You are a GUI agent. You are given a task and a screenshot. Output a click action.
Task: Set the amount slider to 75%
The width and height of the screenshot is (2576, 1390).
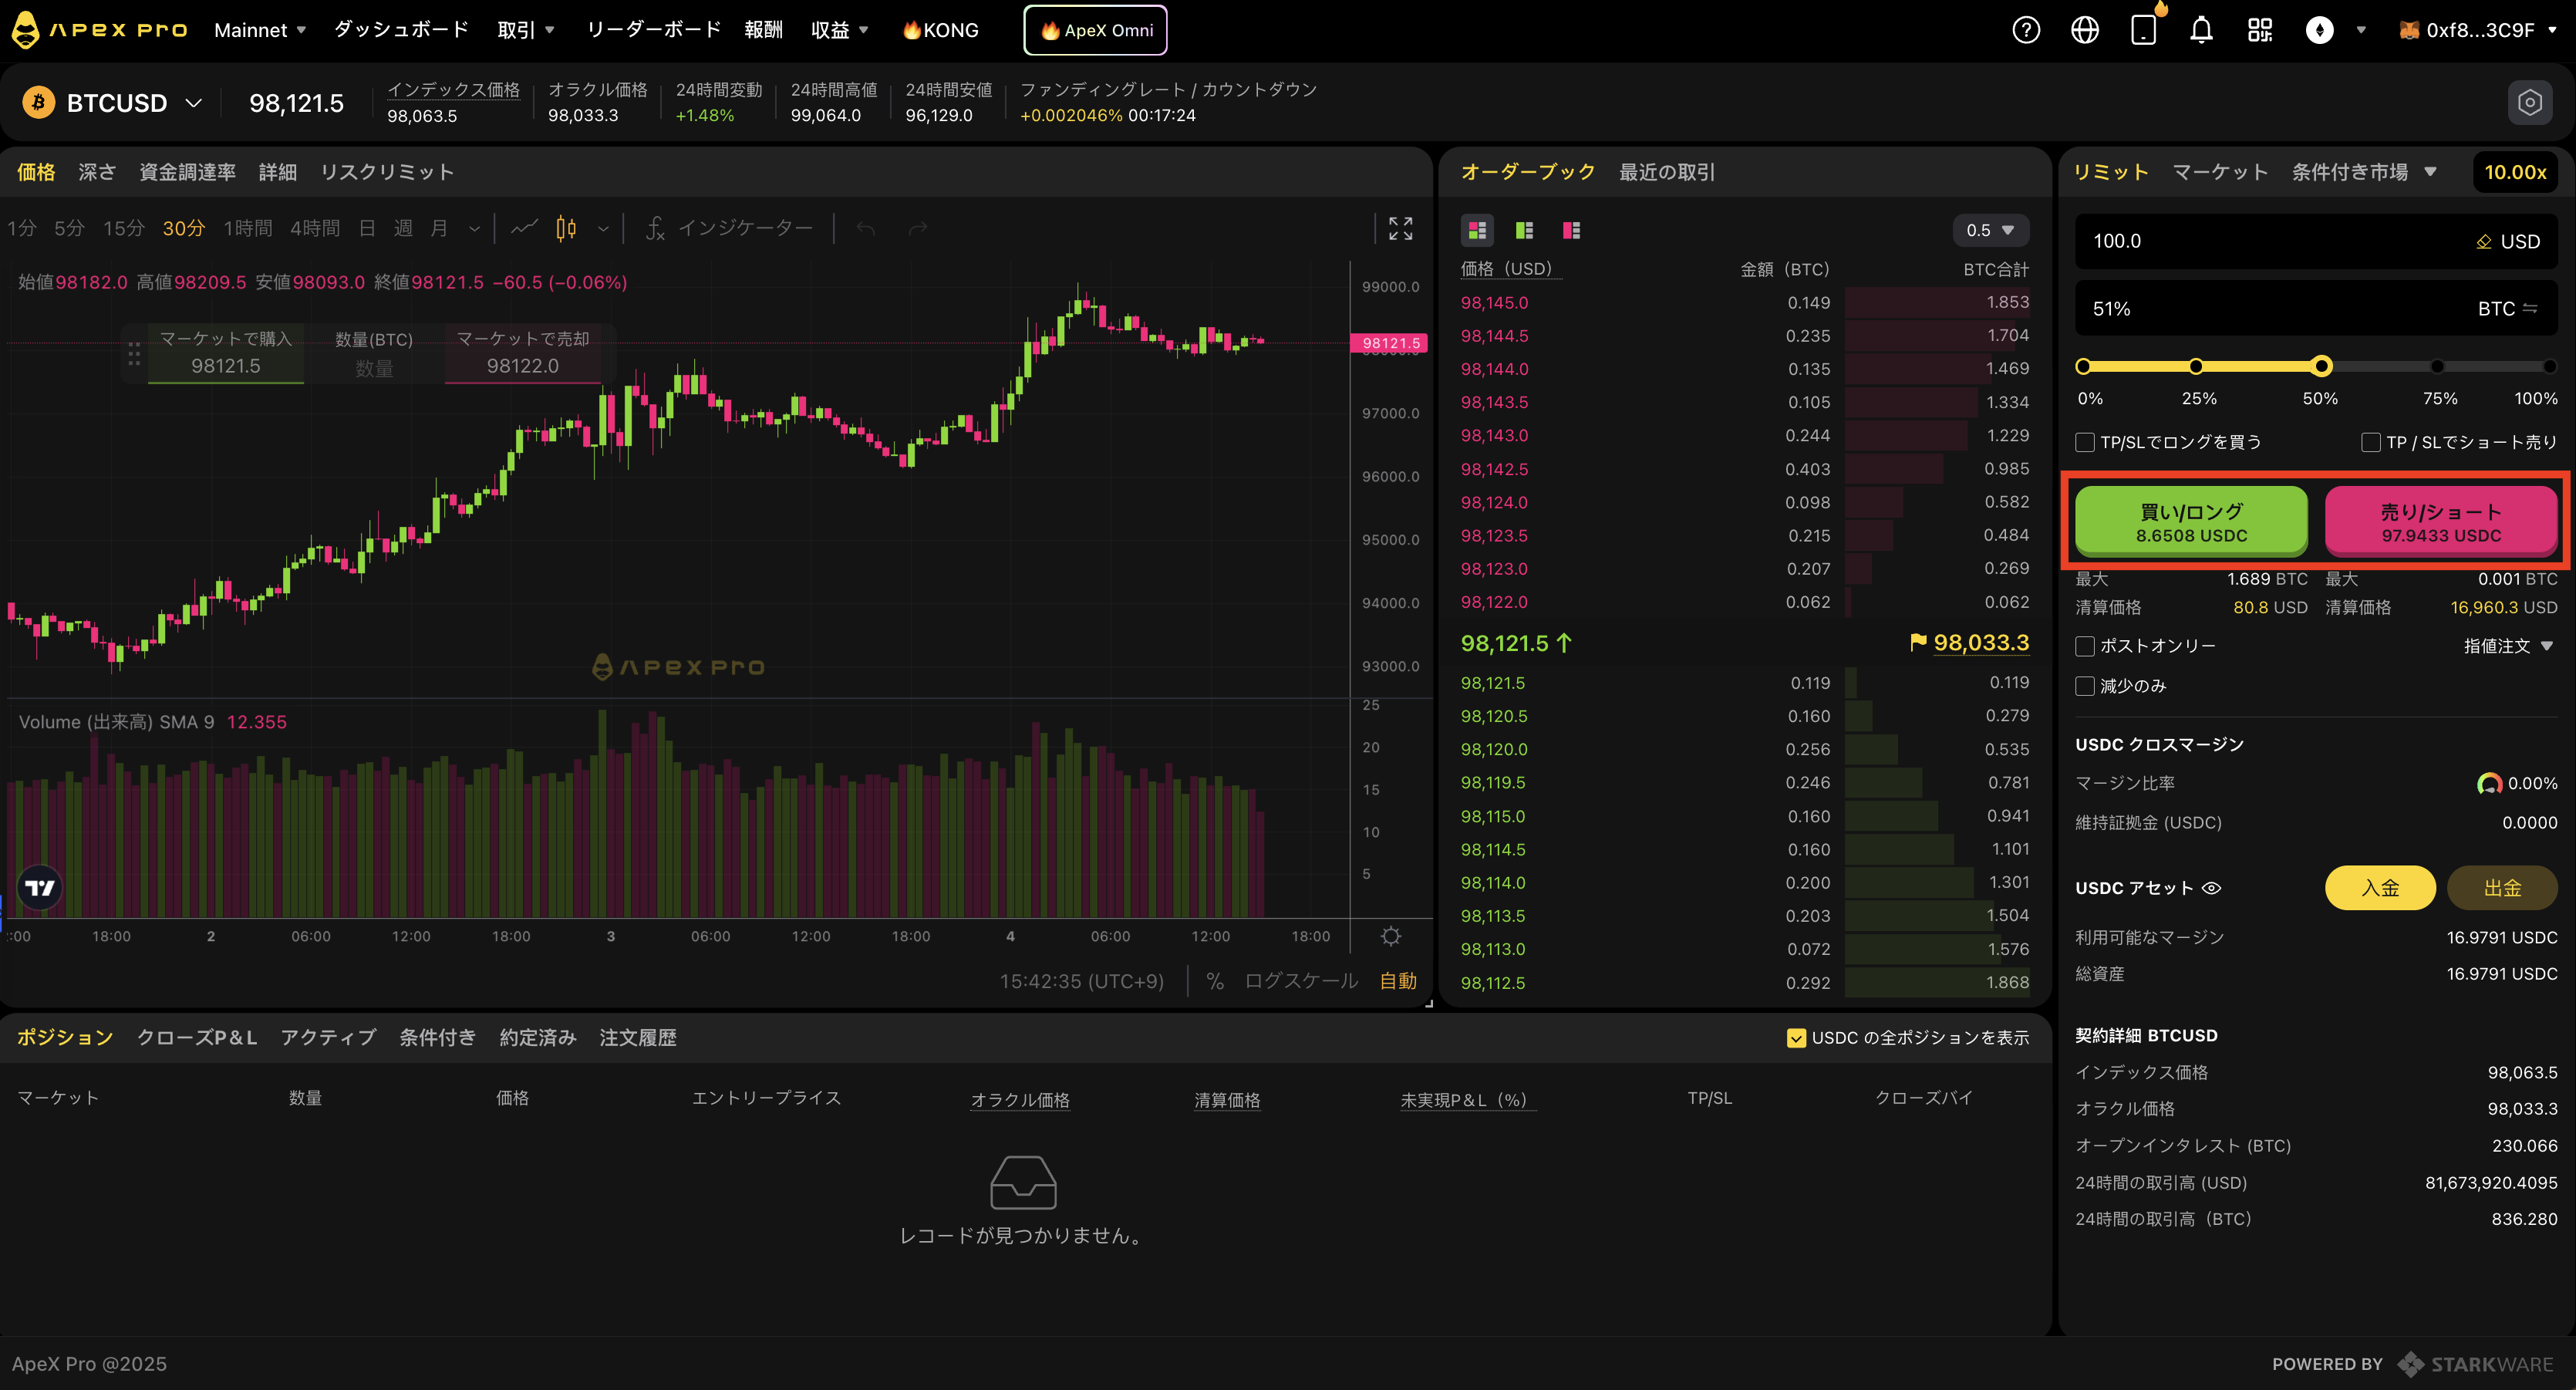(x=2437, y=367)
